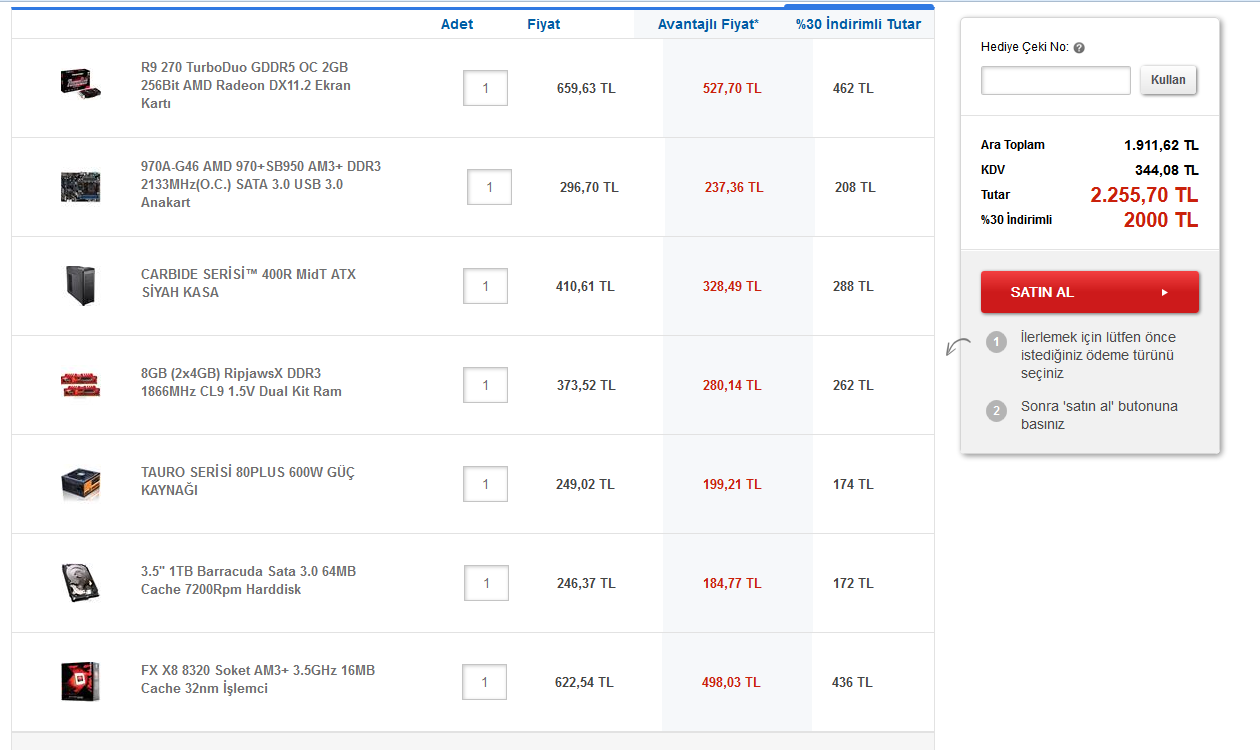Click quantity field for FX X8 8320 İşlemci

[484, 682]
